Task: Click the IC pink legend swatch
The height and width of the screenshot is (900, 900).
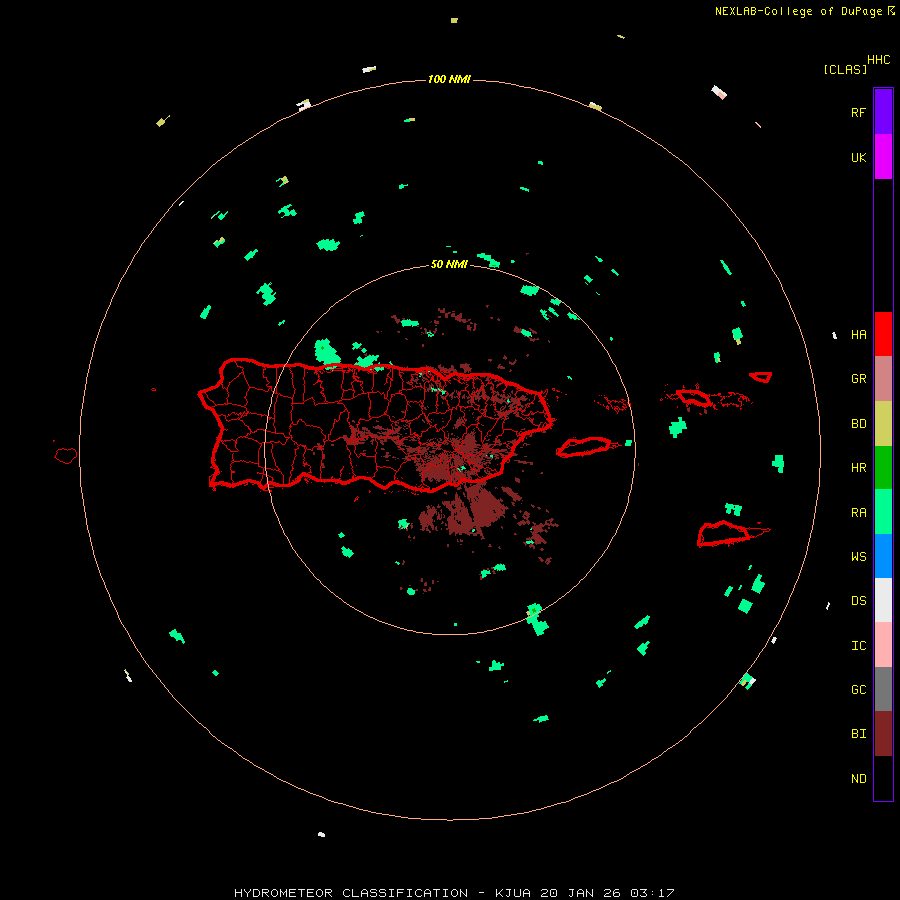Action: (883, 645)
